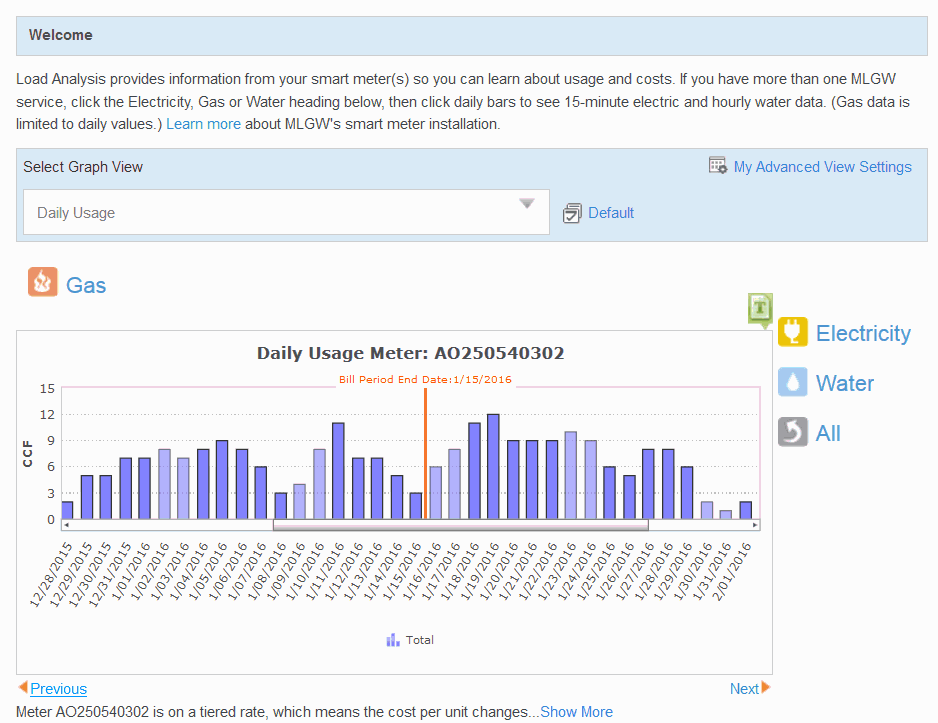This screenshot has height=723, width=938.
Task: Click the yellow Electricity plug icon
Action: coord(793,332)
